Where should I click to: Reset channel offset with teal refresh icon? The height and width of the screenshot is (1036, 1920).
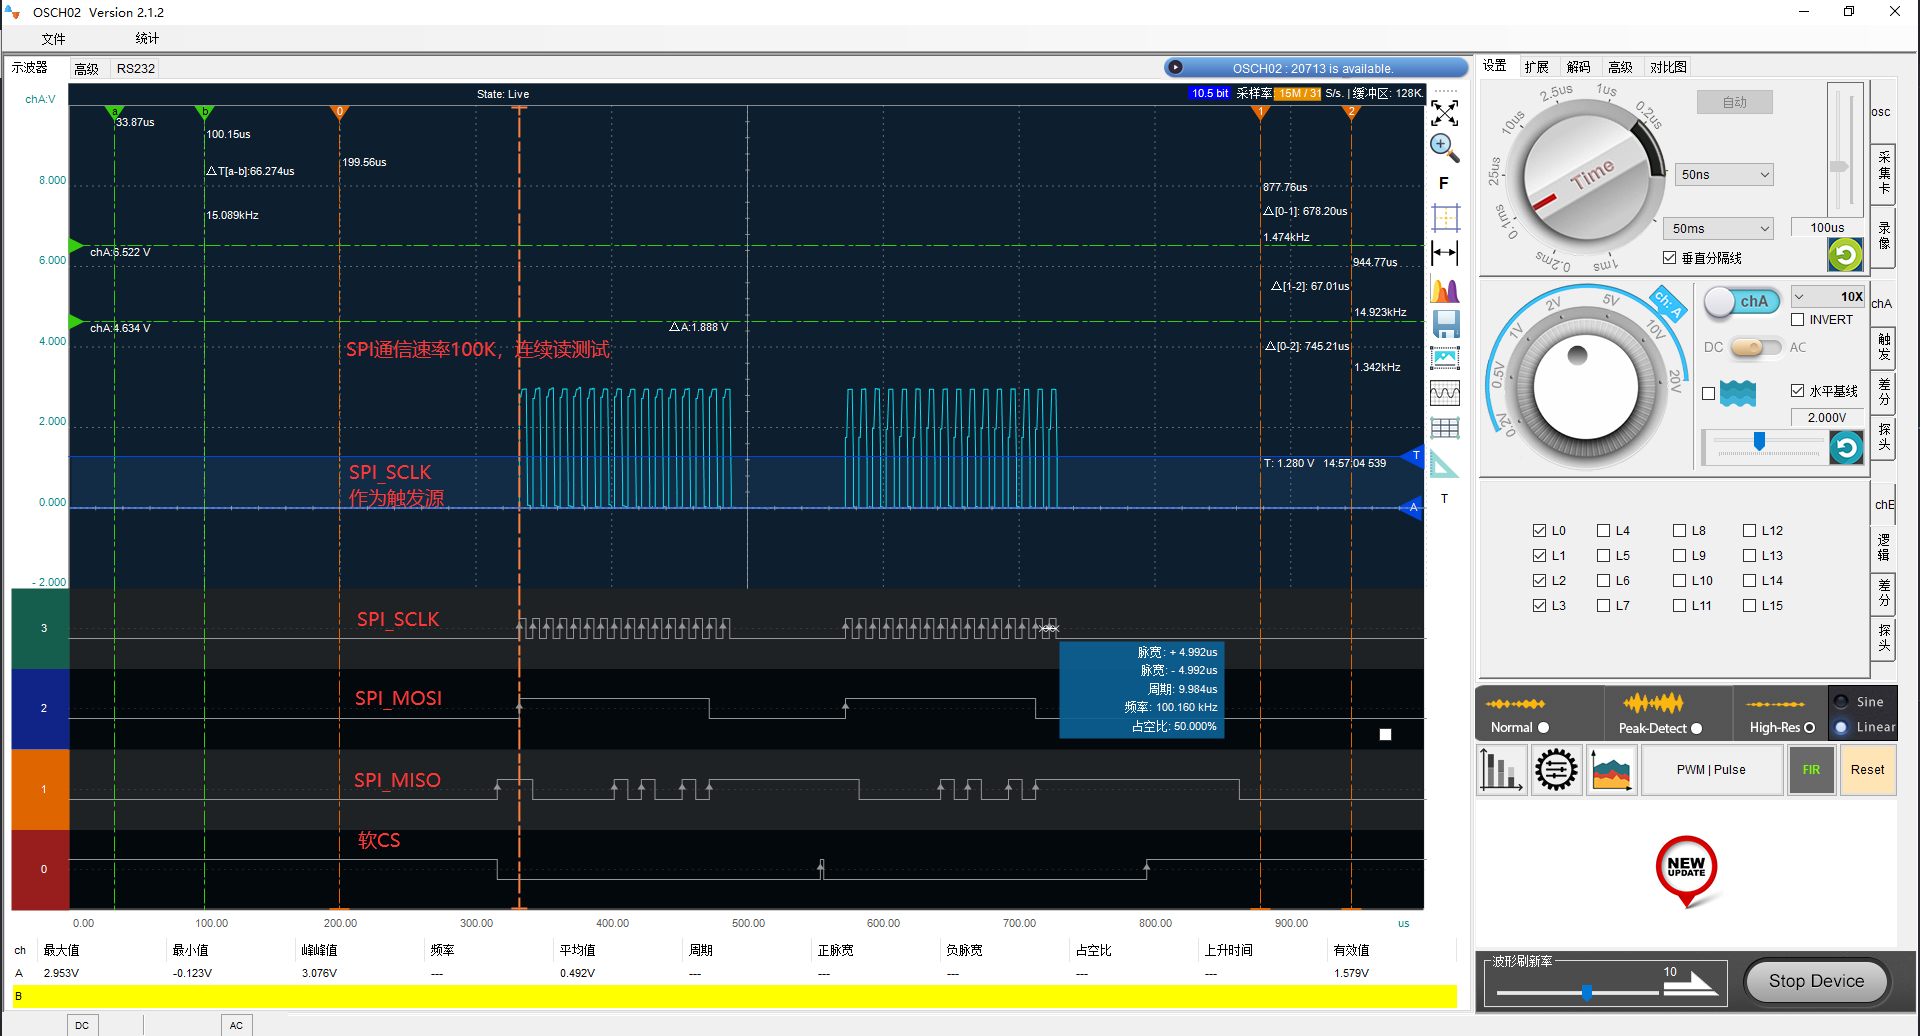[1846, 447]
